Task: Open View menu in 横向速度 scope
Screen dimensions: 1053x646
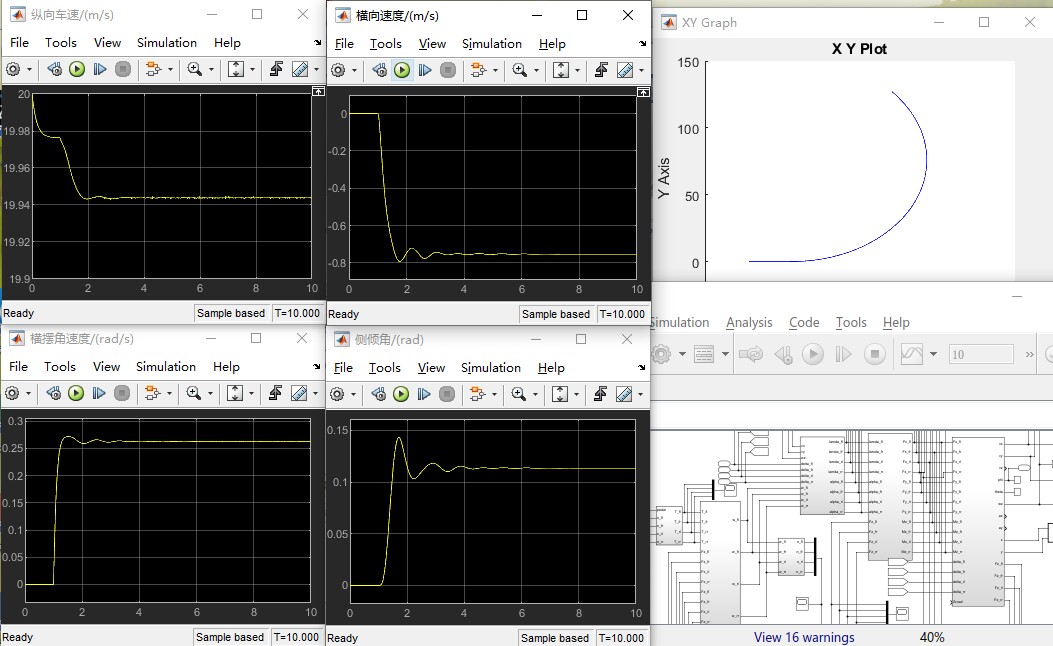Action: [x=432, y=44]
